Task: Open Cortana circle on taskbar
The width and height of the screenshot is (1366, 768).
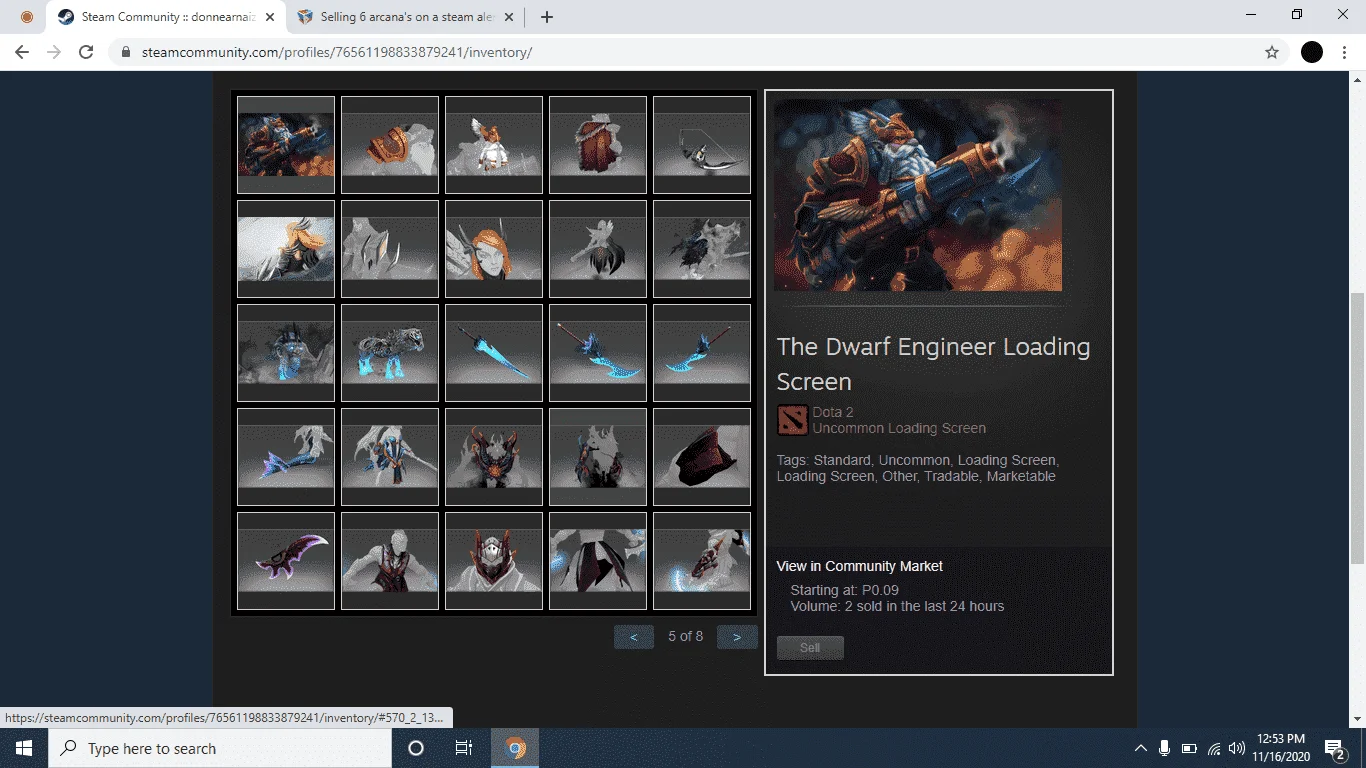Action: coord(416,748)
